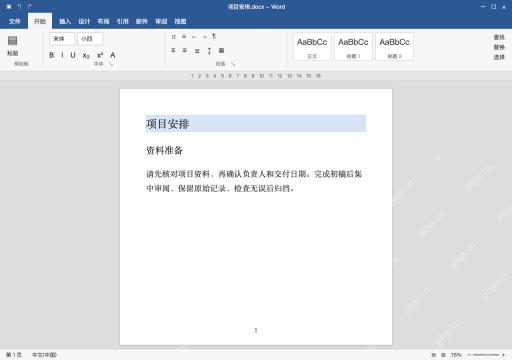
Task: Click the selected title 项目安排 in the document
Action: point(168,124)
